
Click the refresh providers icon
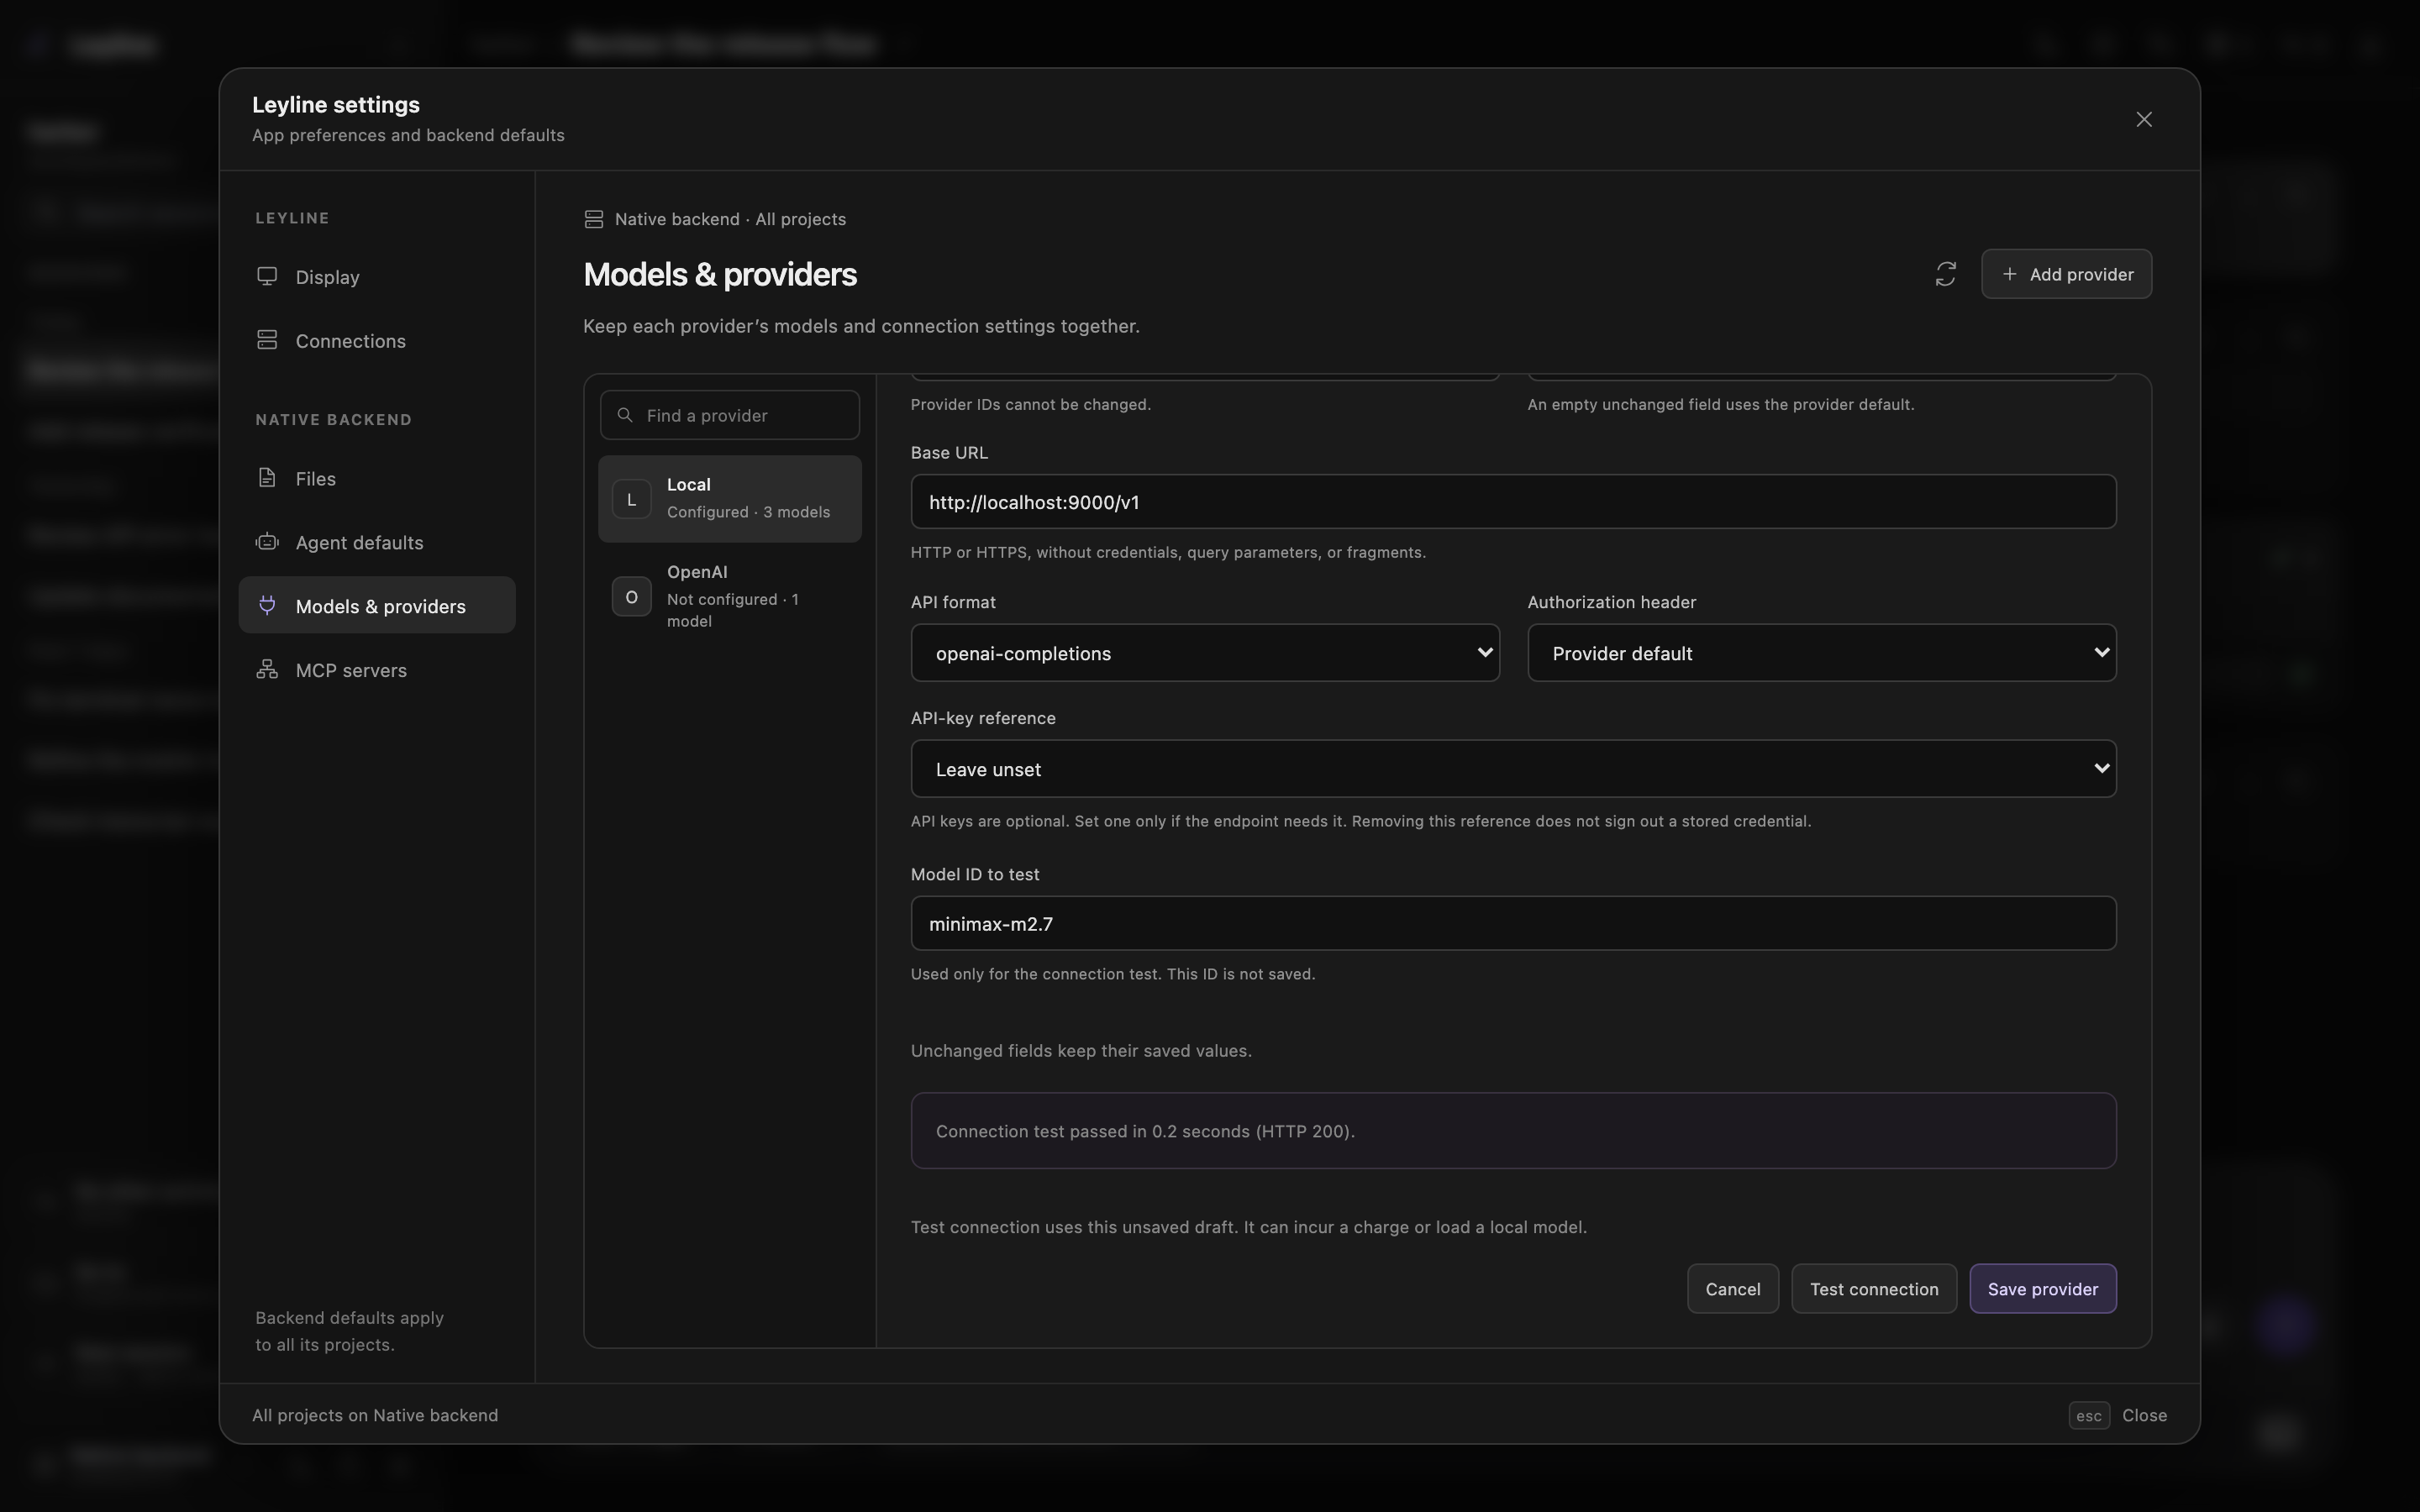click(1945, 274)
